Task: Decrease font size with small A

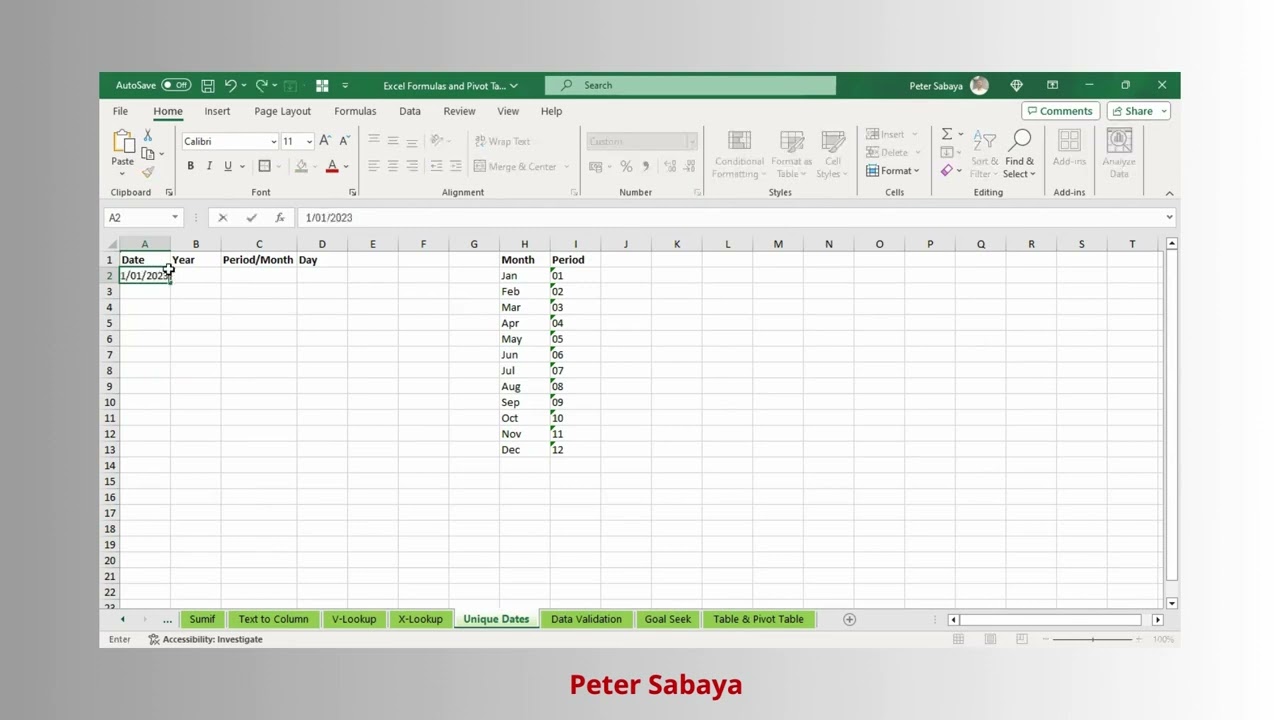Action: (345, 141)
